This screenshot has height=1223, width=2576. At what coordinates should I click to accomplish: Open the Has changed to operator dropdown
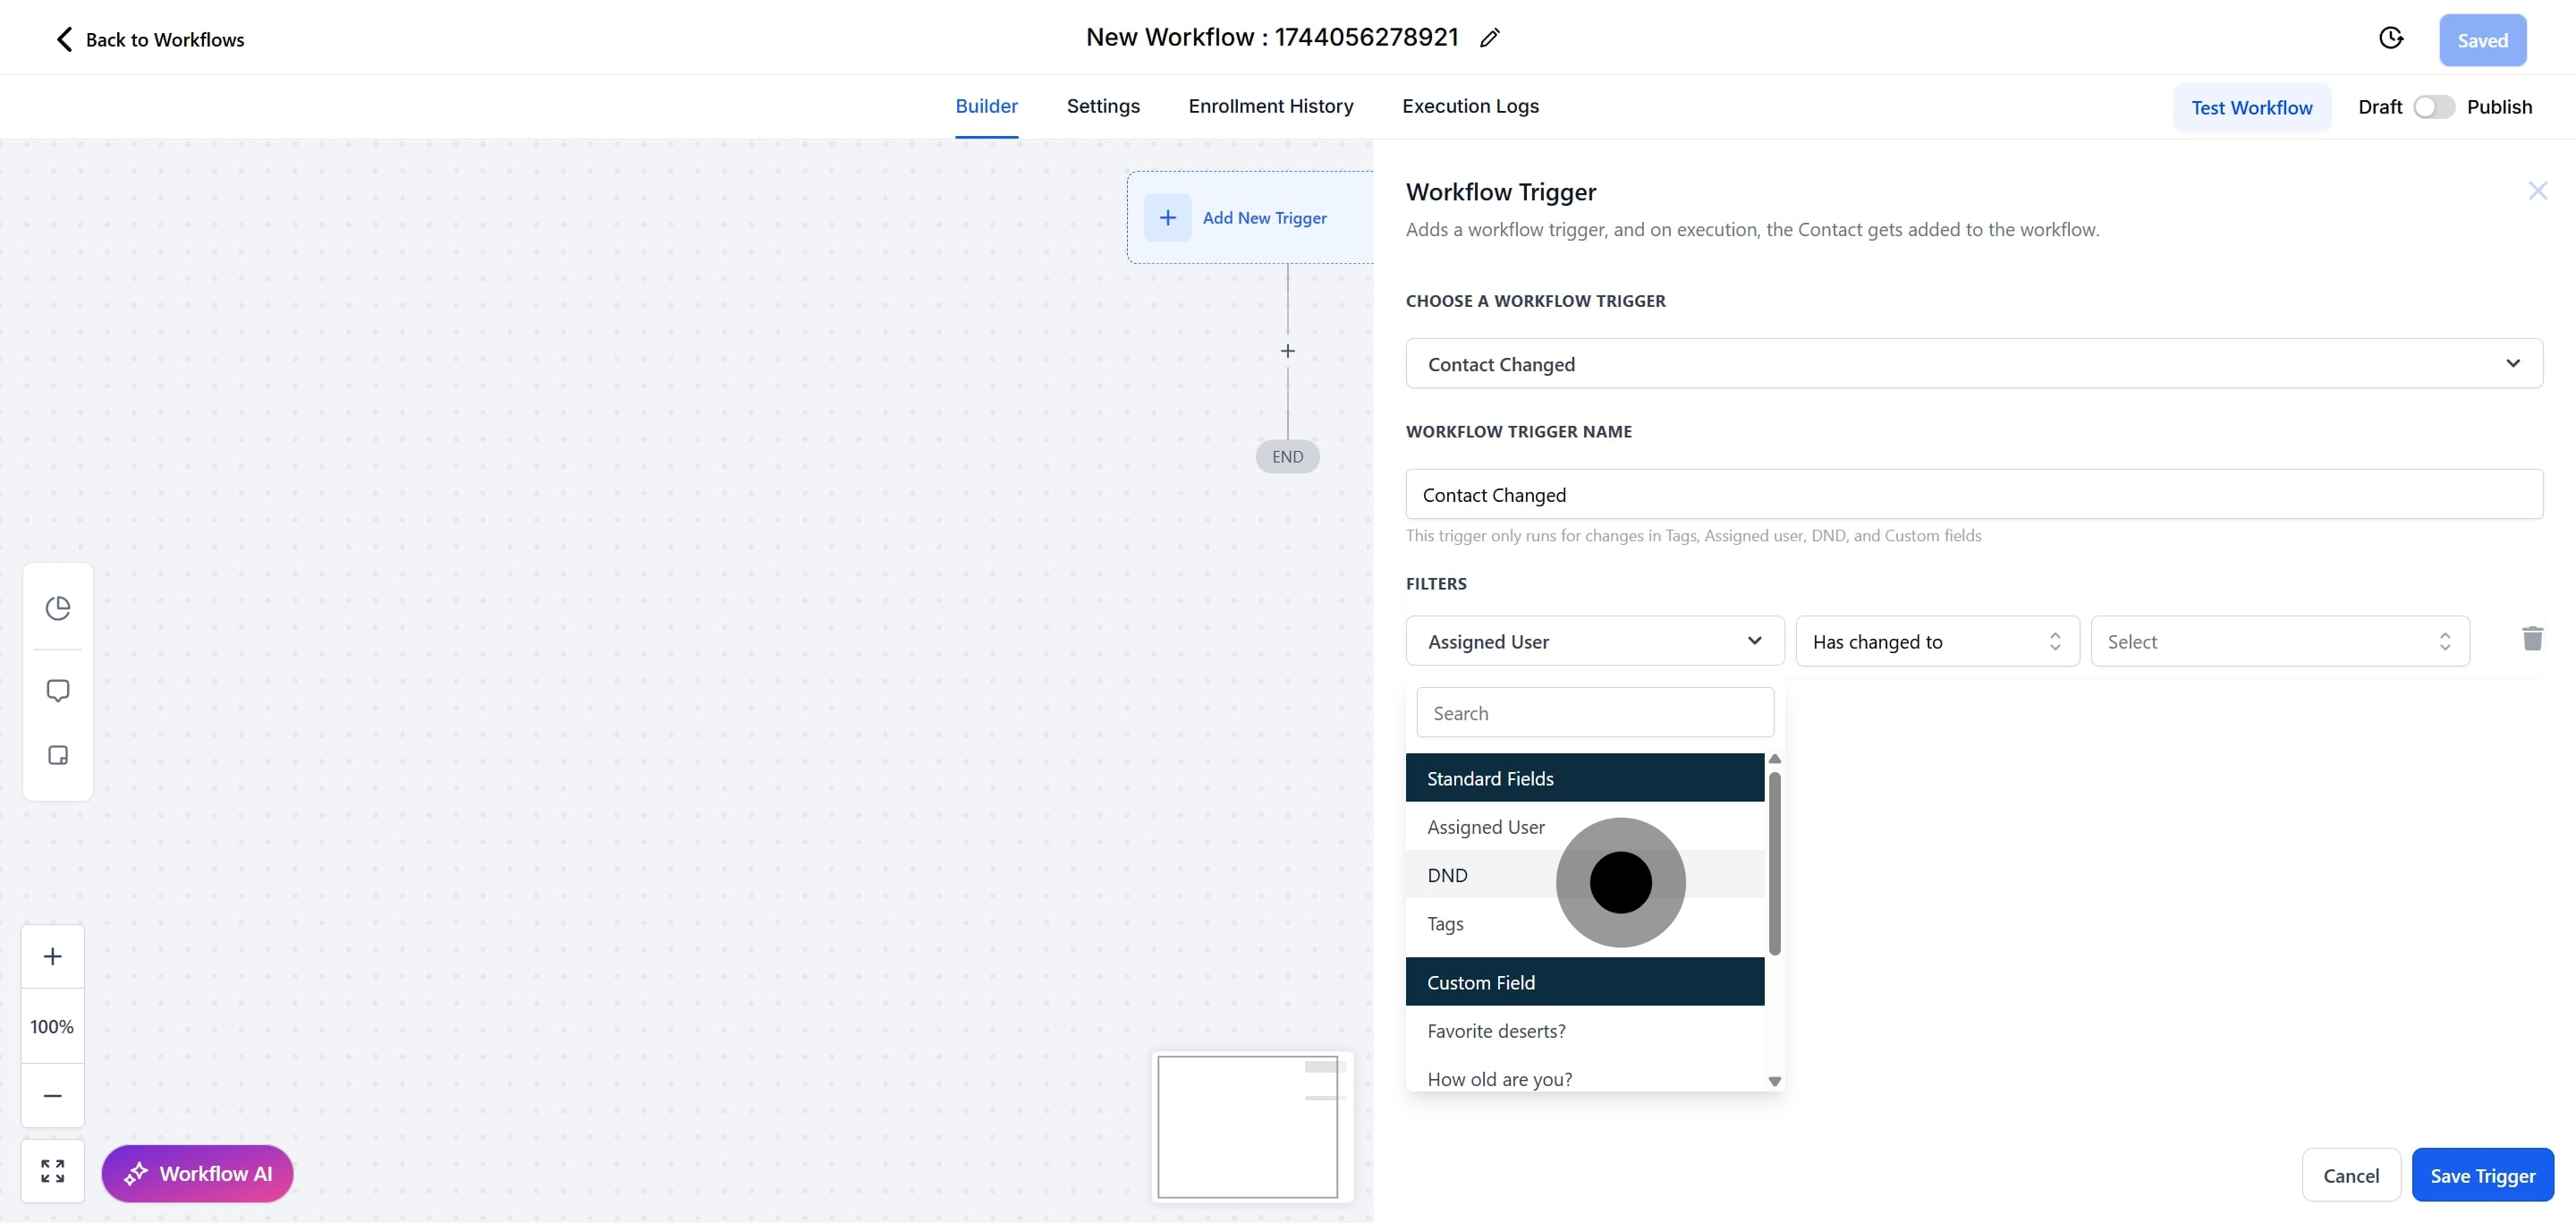pyautogui.click(x=1936, y=642)
